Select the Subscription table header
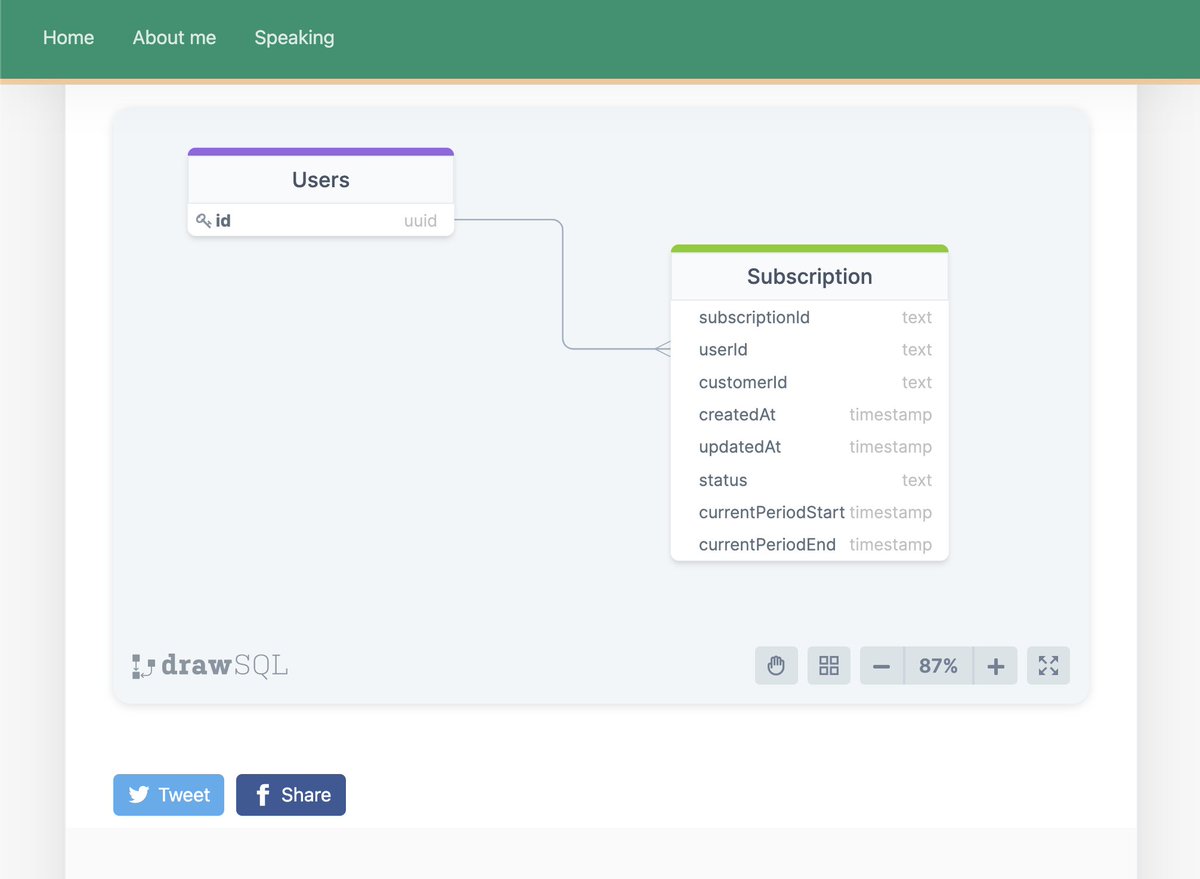Screen dimensions: 1200x879 click(810, 277)
